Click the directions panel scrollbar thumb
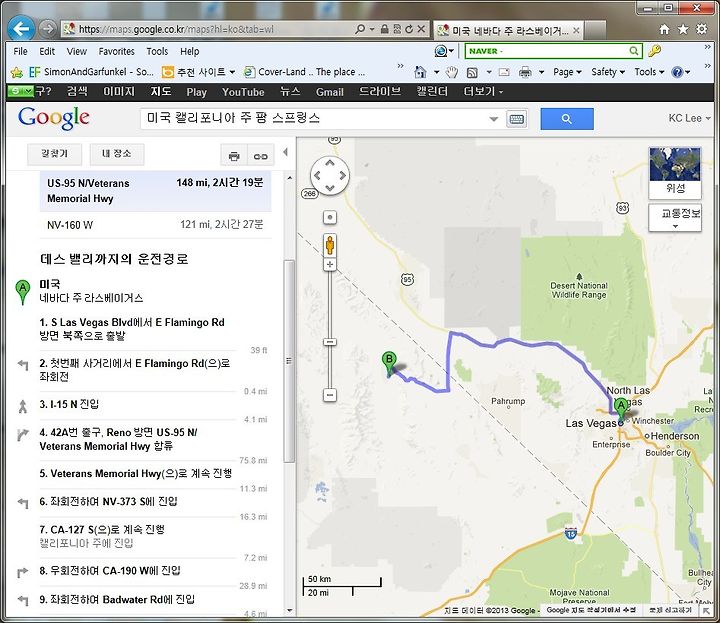 (289, 360)
